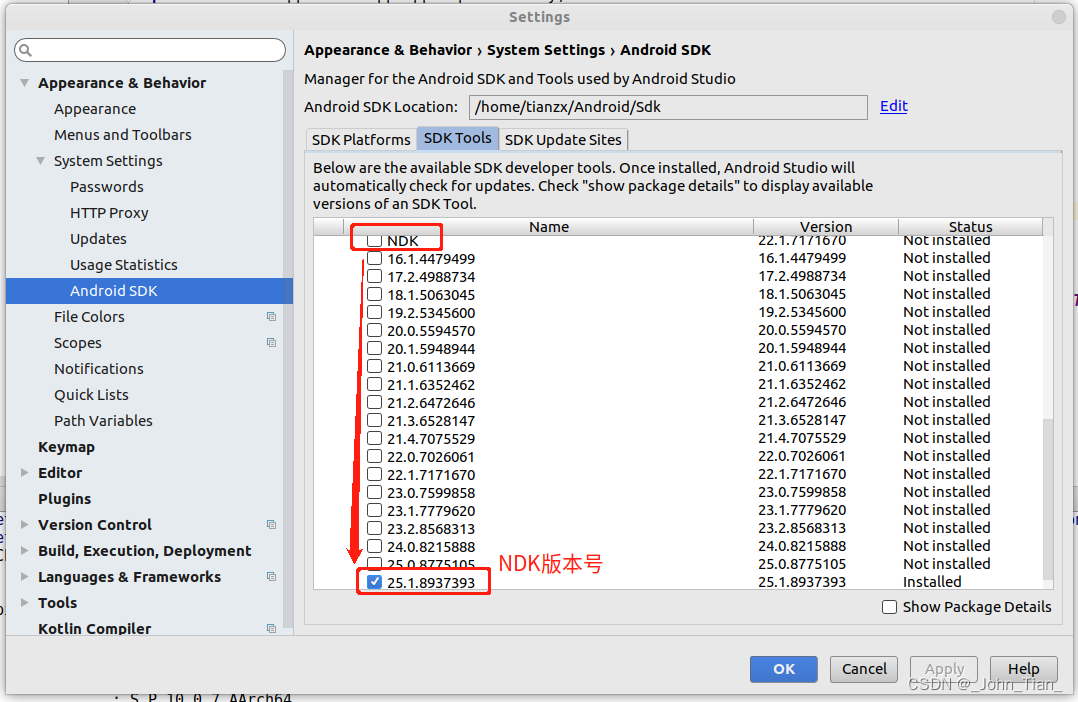Sort list by Status column header

coord(971,227)
